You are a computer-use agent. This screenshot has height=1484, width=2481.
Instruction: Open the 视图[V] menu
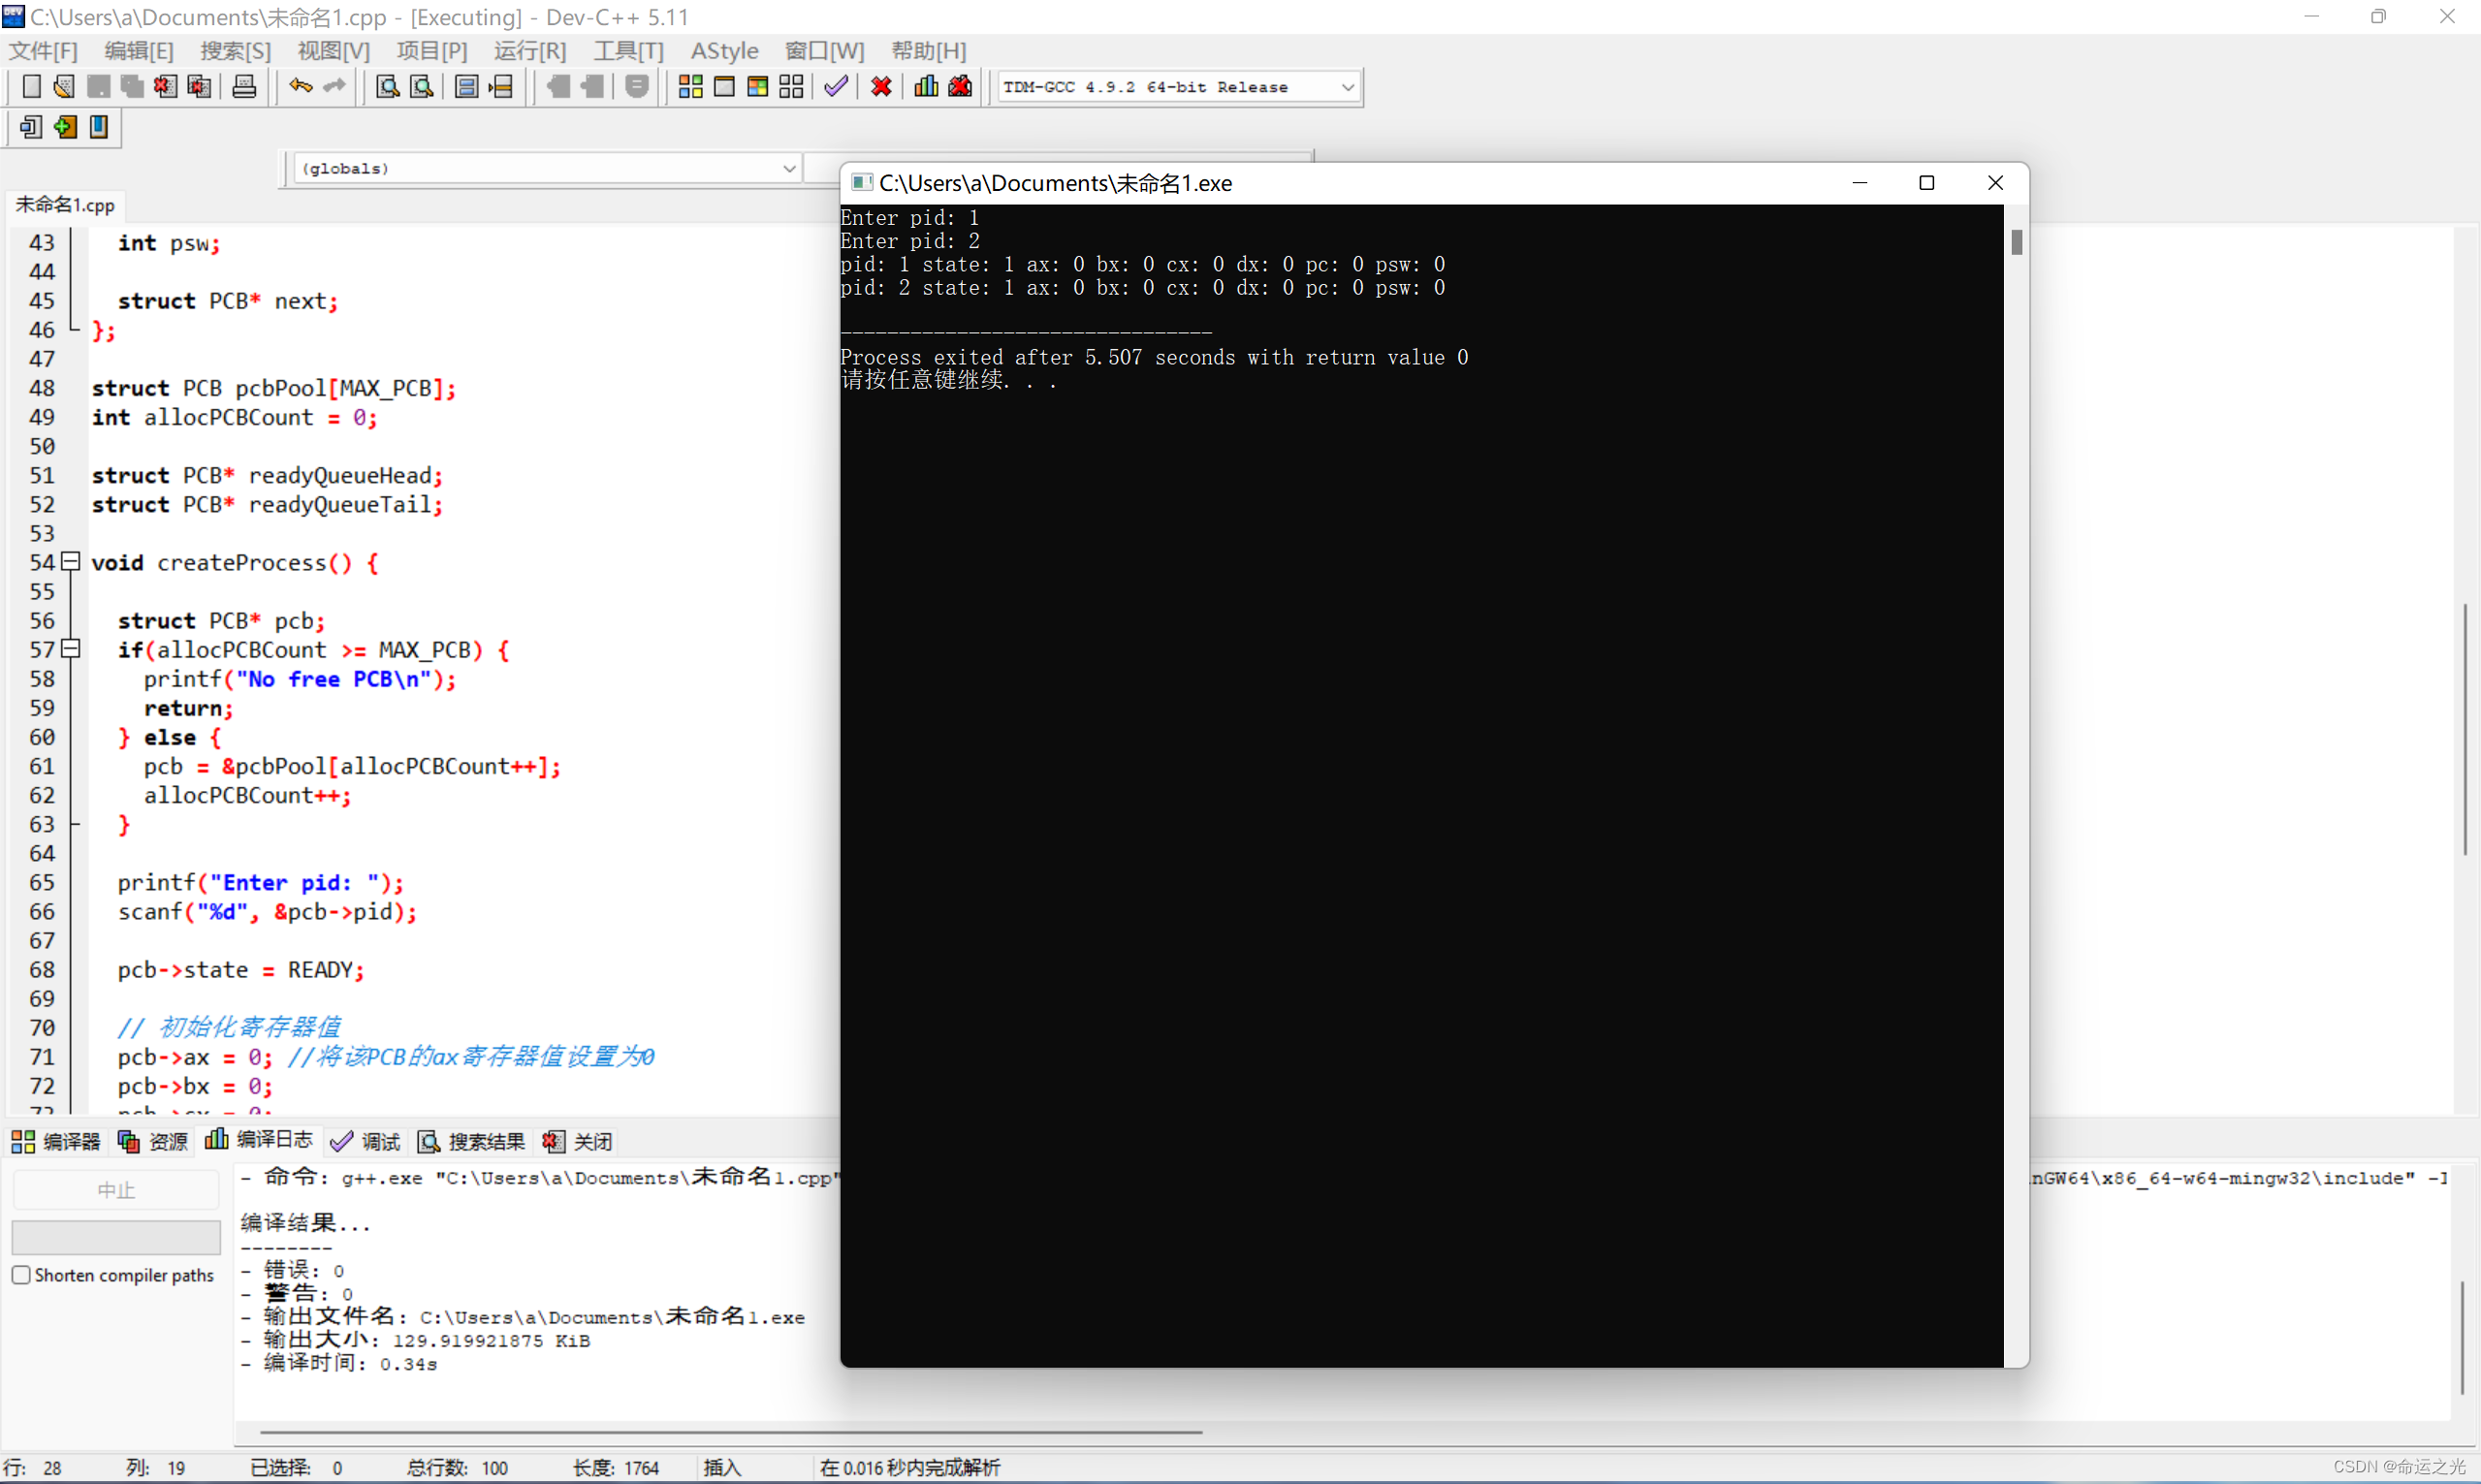coord(334,51)
